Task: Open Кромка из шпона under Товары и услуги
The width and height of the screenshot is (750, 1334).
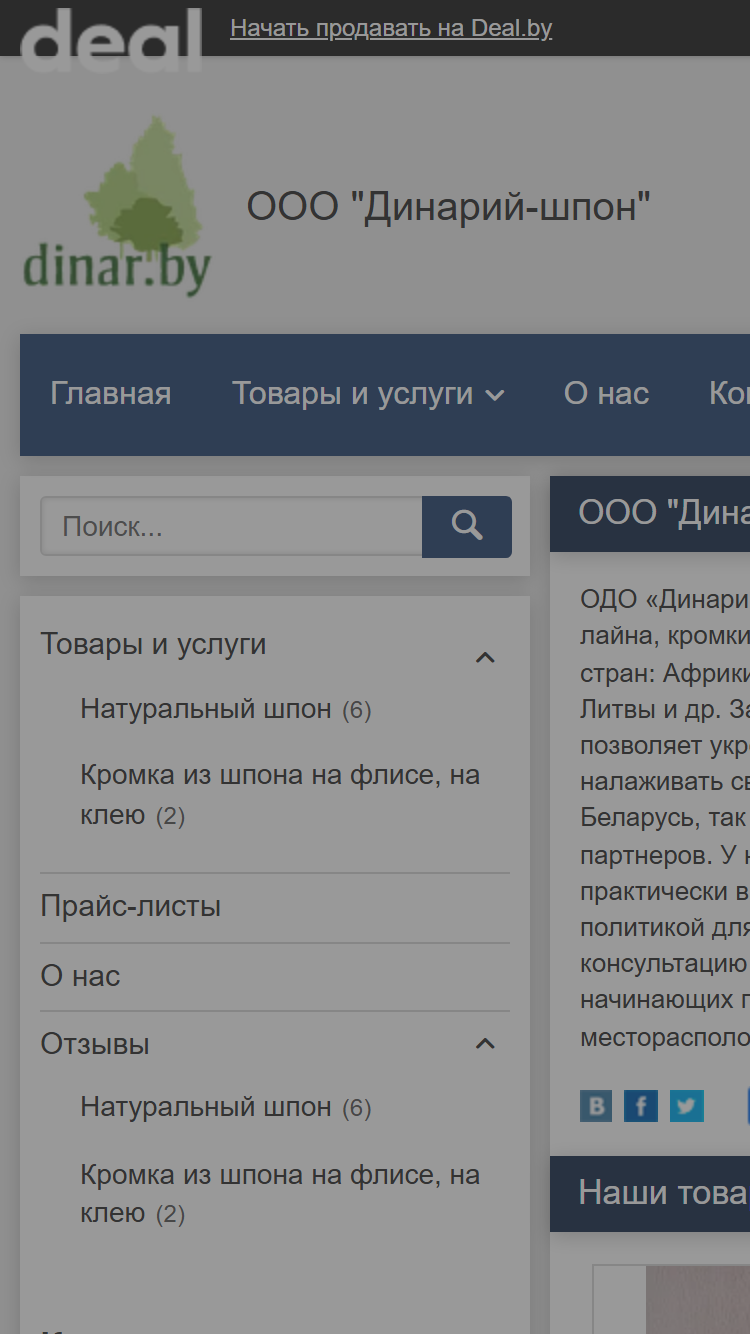Action: tap(280, 795)
